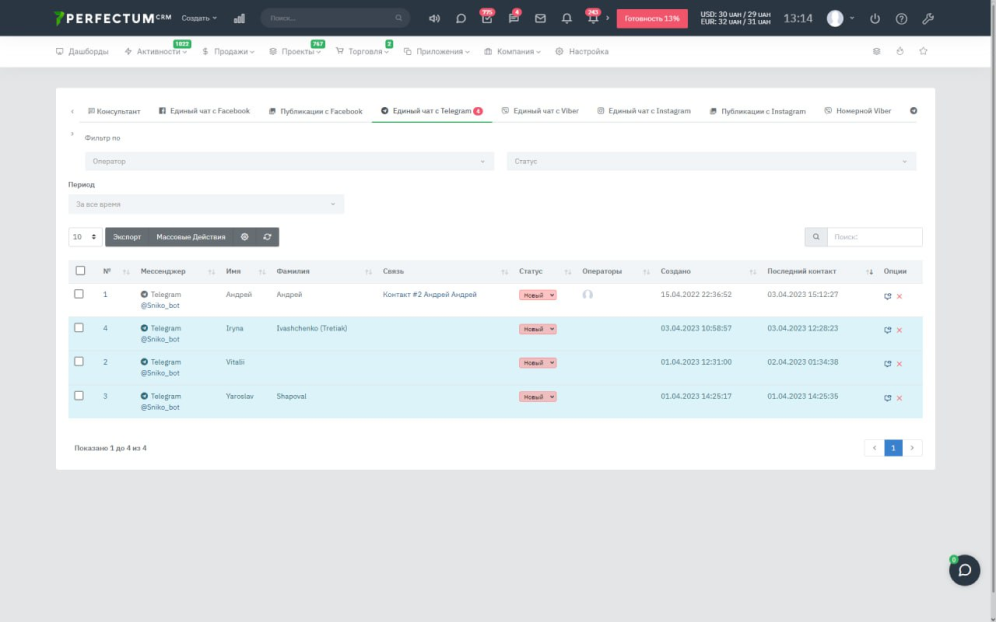Open the Оператор filter dropdown
996x622 pixels.
(x=289, y=161)
